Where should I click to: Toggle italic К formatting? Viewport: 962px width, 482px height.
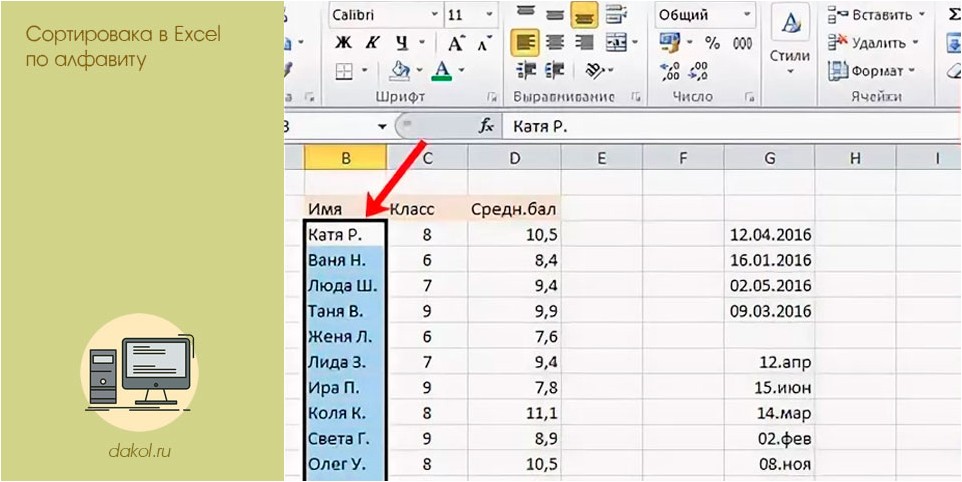372,43
